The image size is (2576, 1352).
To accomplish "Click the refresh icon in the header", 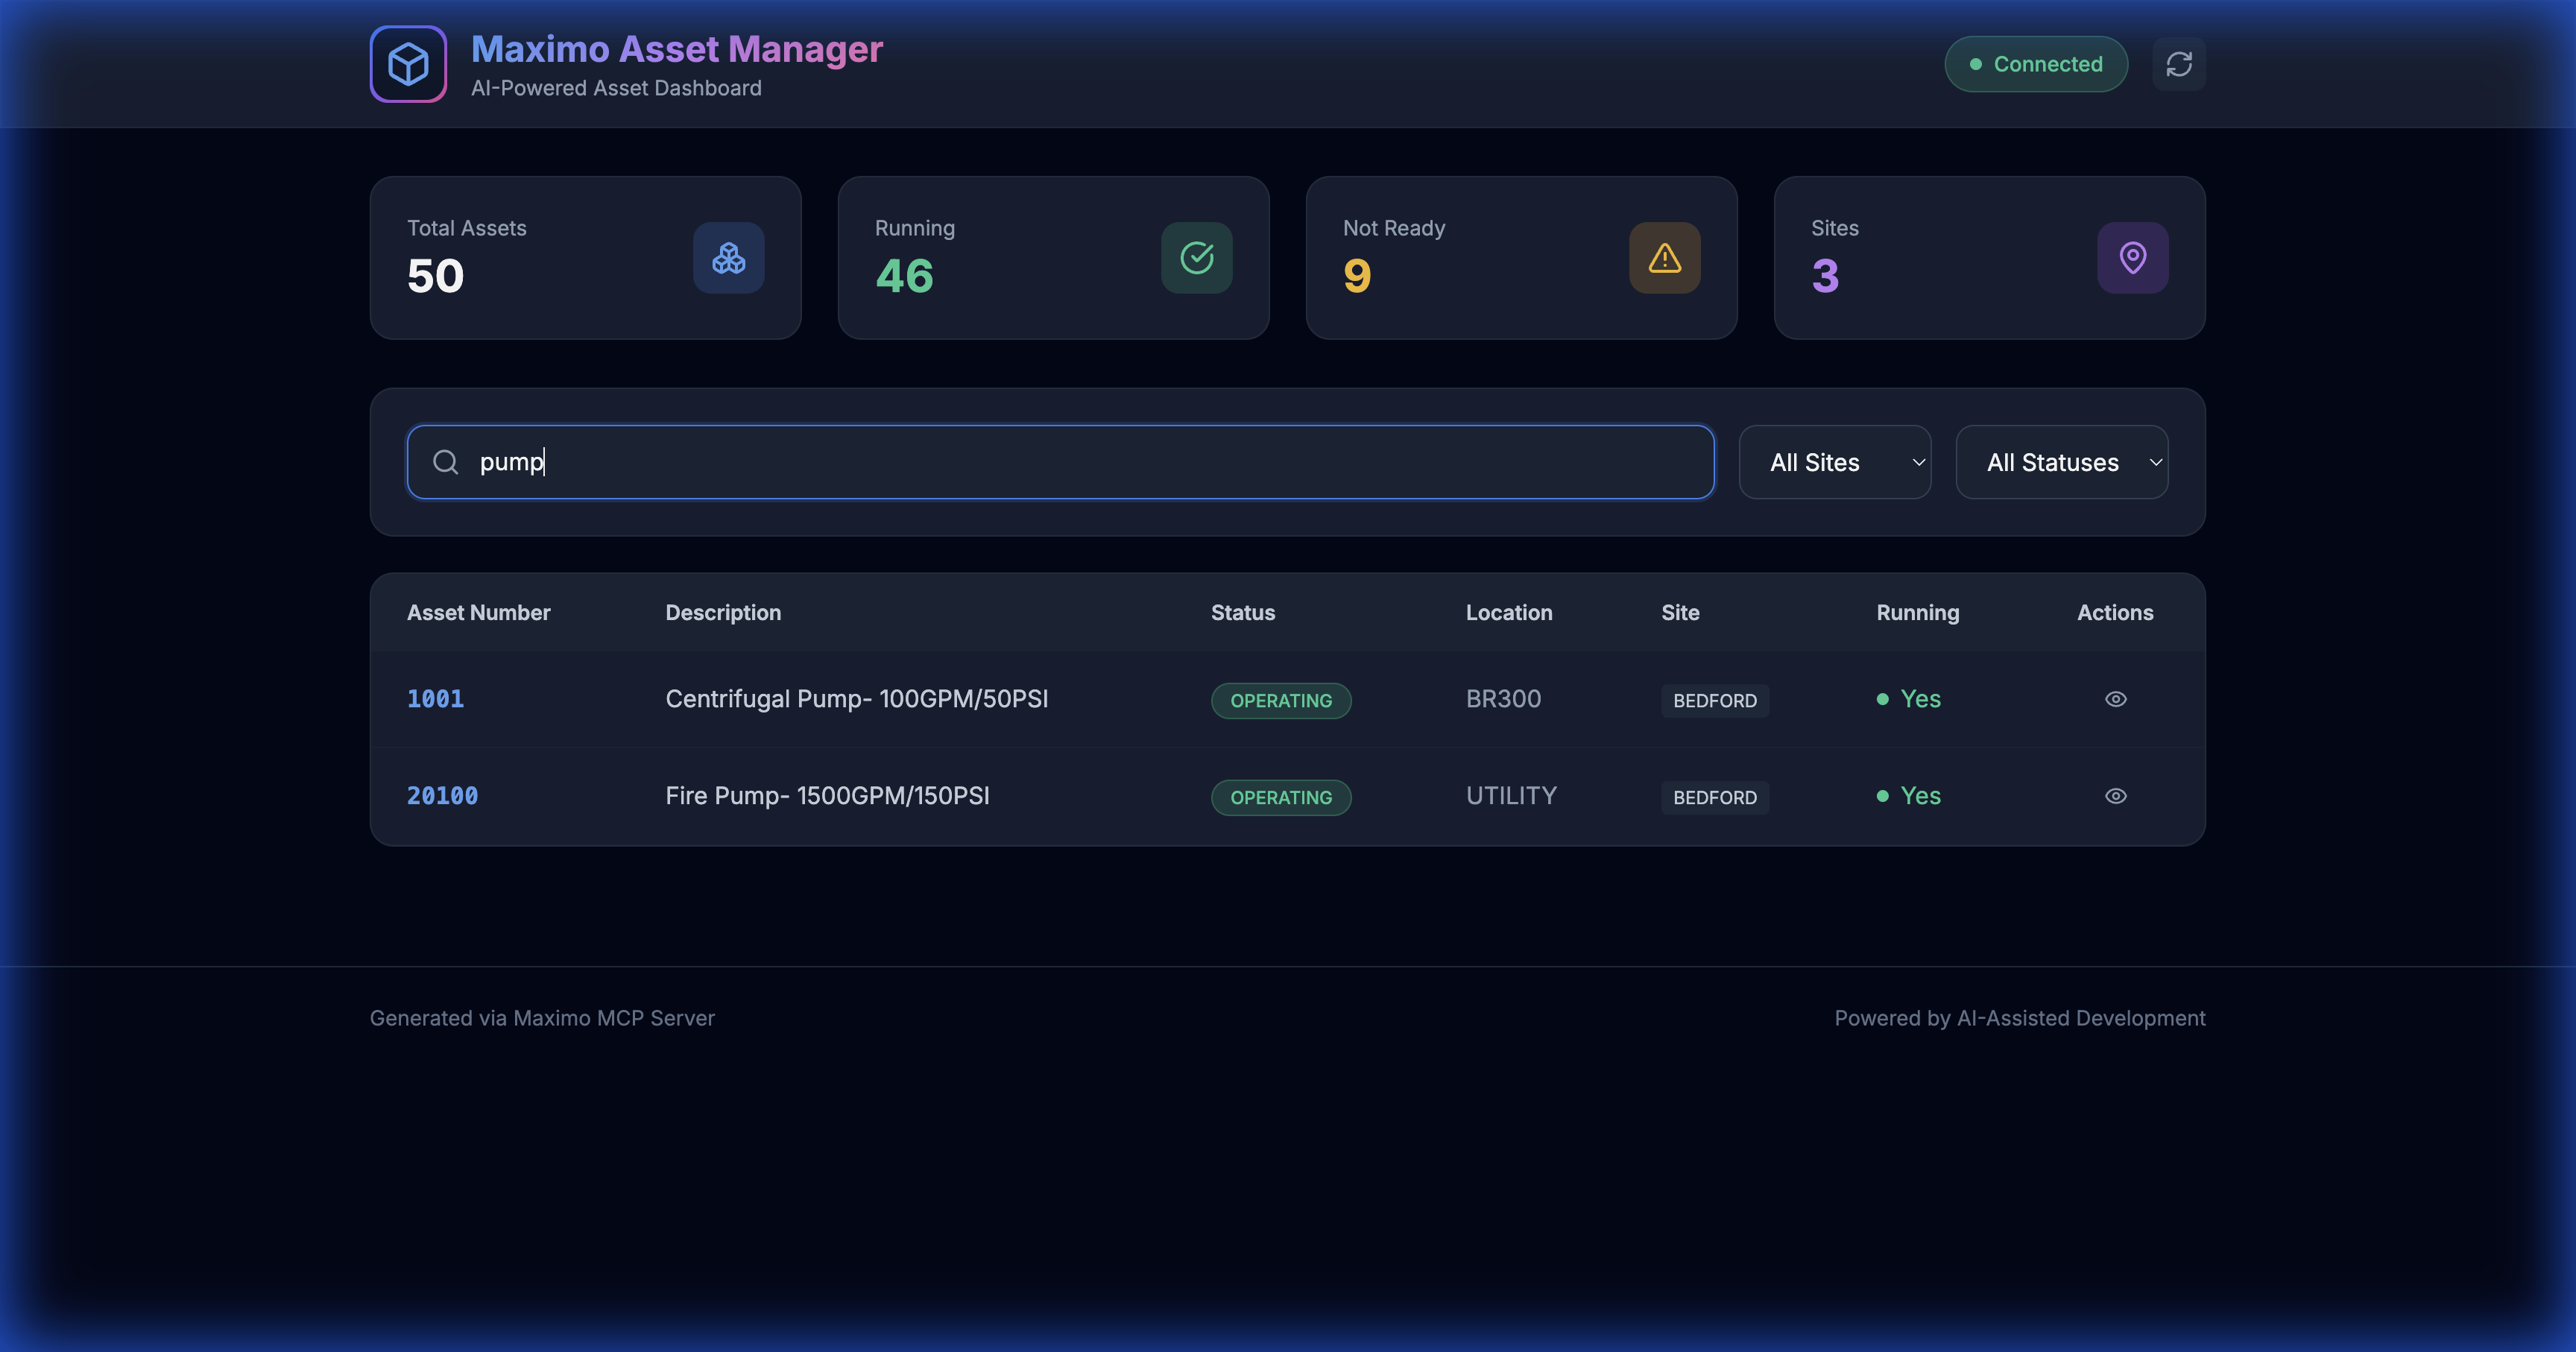I will [2179, 63].
